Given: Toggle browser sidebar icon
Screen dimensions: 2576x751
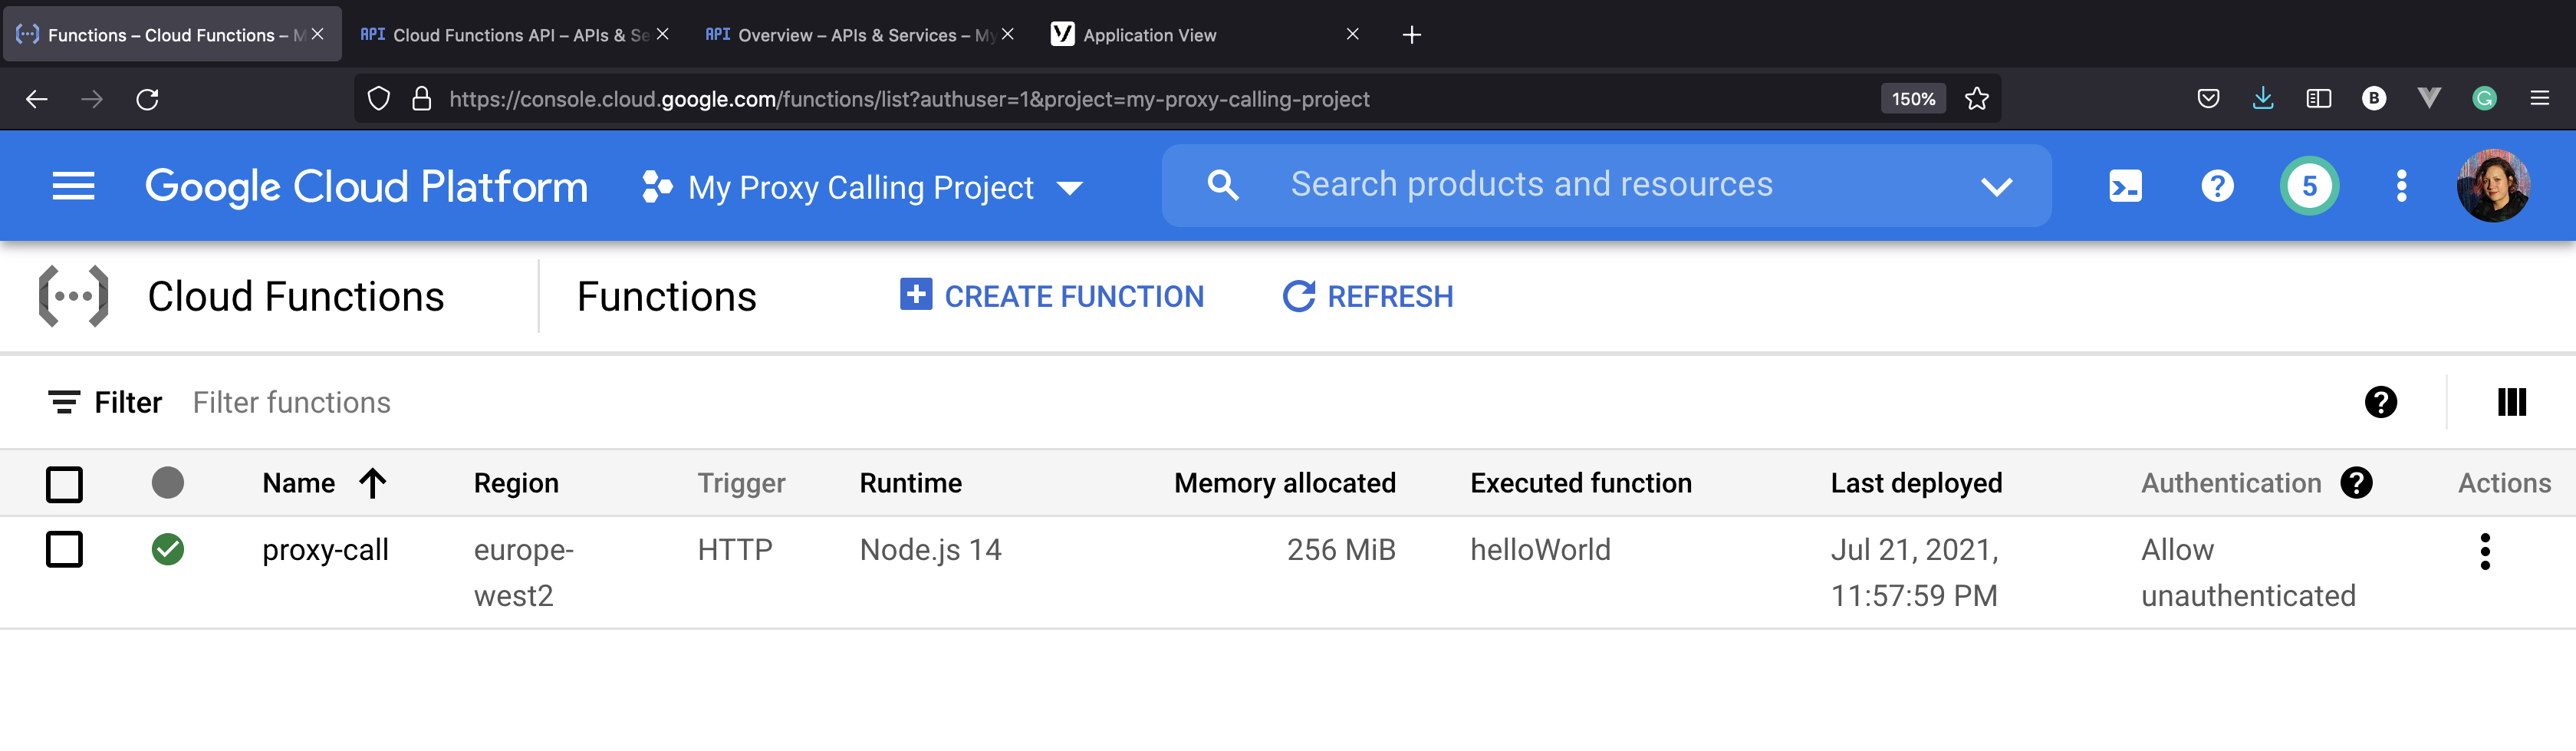Looking at the screenshot, I should pos(2318,99).
